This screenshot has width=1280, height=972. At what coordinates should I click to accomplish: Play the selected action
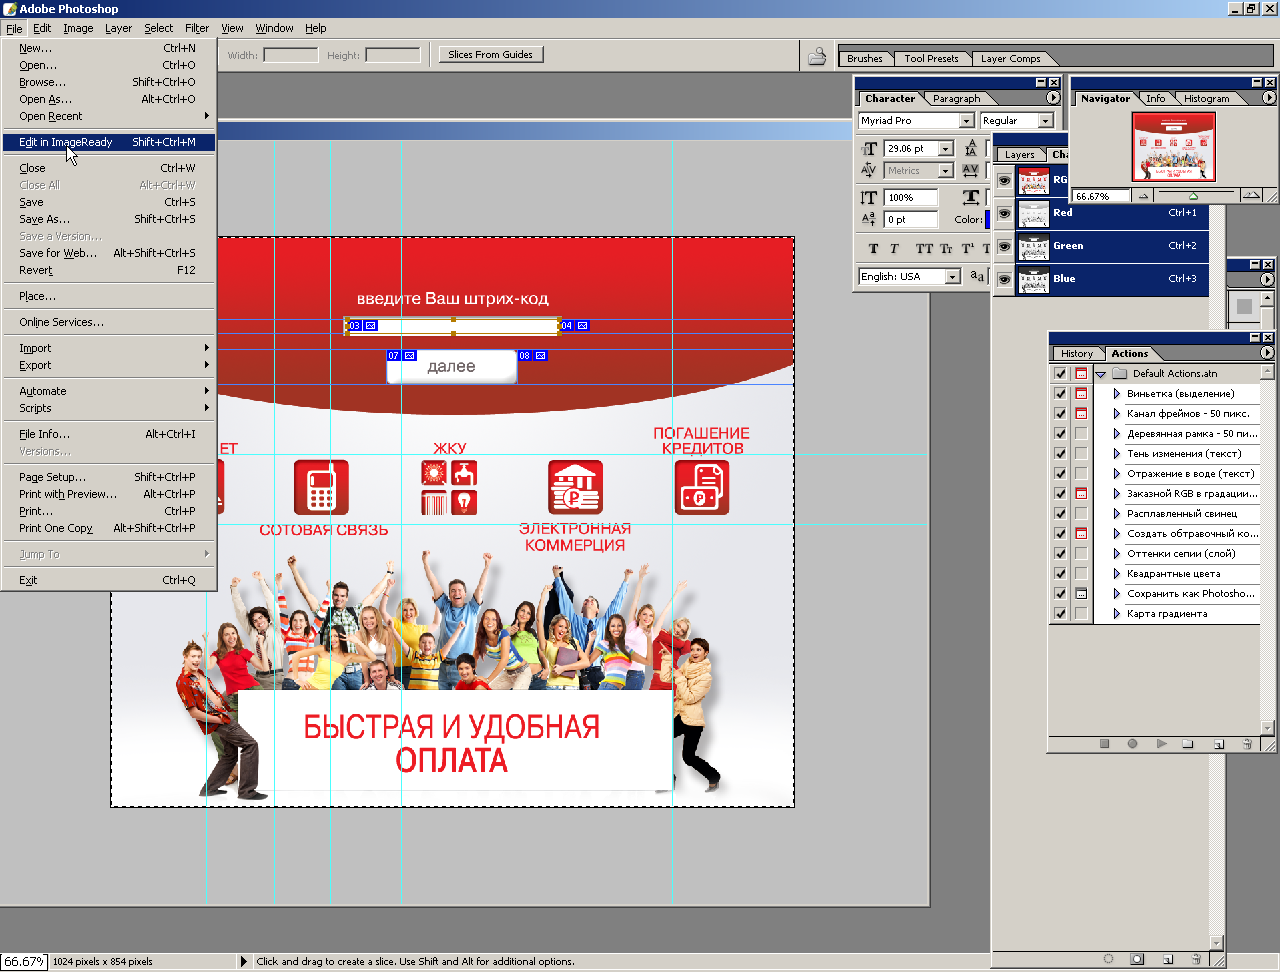coord(1161,744)
